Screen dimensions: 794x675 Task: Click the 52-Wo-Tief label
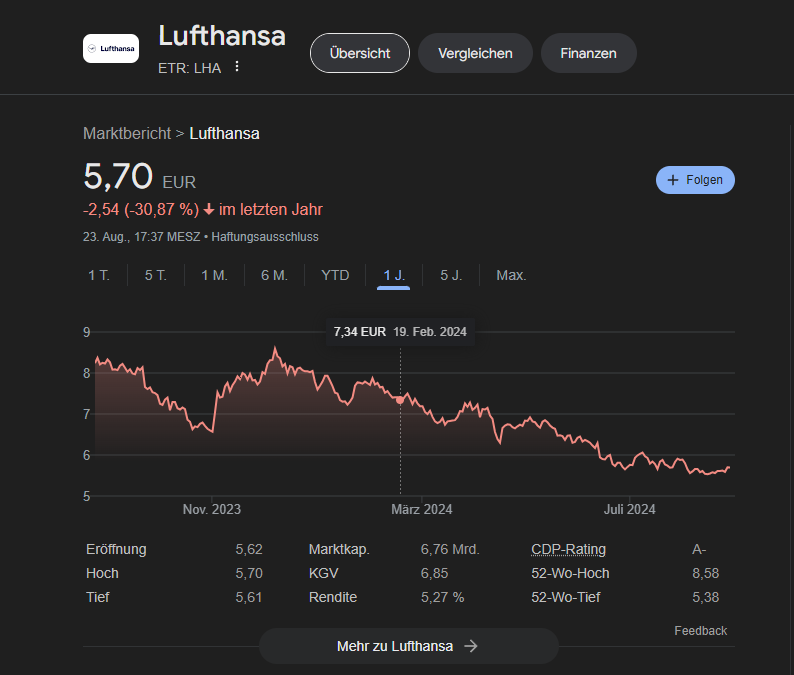(x=566, y=597)
